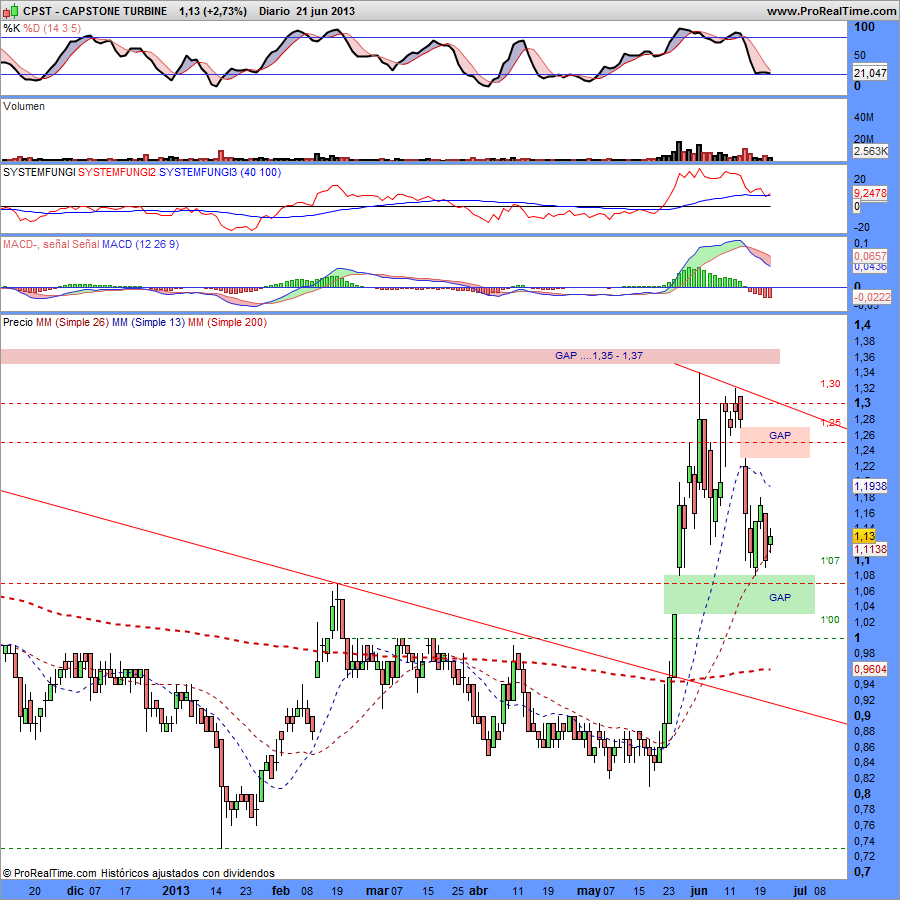
Task: Click the SYSTEMFUNGI3 (40 100) label
Action: click(220, 172)
